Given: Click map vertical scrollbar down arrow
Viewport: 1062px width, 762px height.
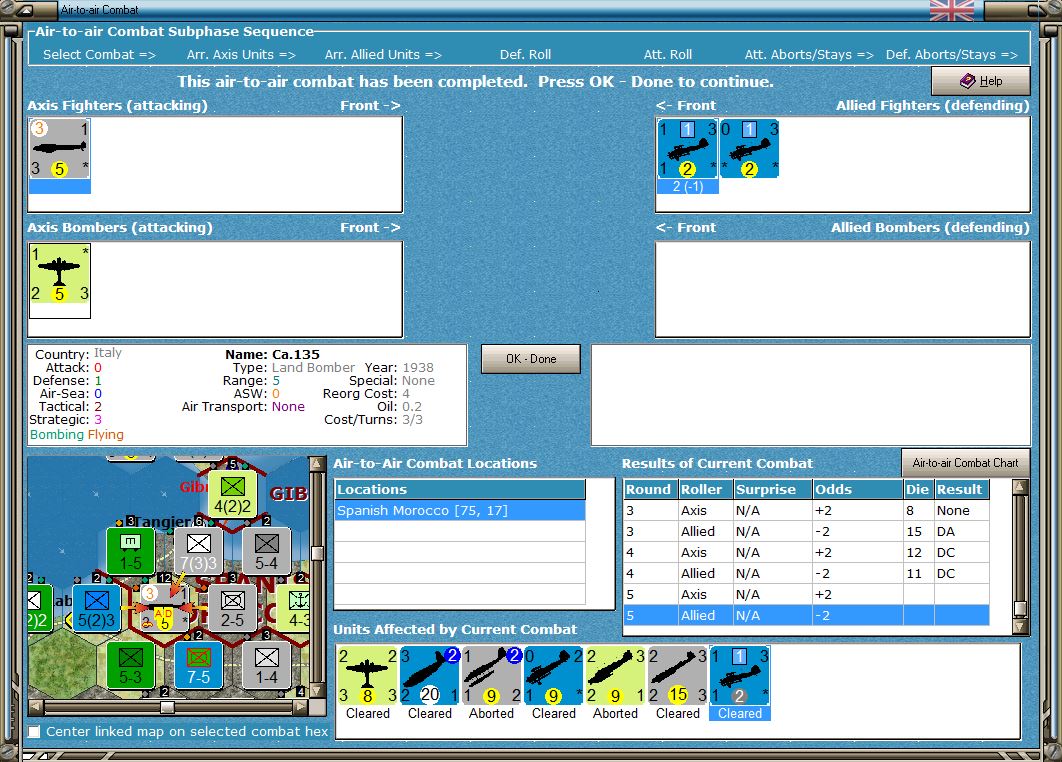Looking at the screenshot, I should click(316, 692).
